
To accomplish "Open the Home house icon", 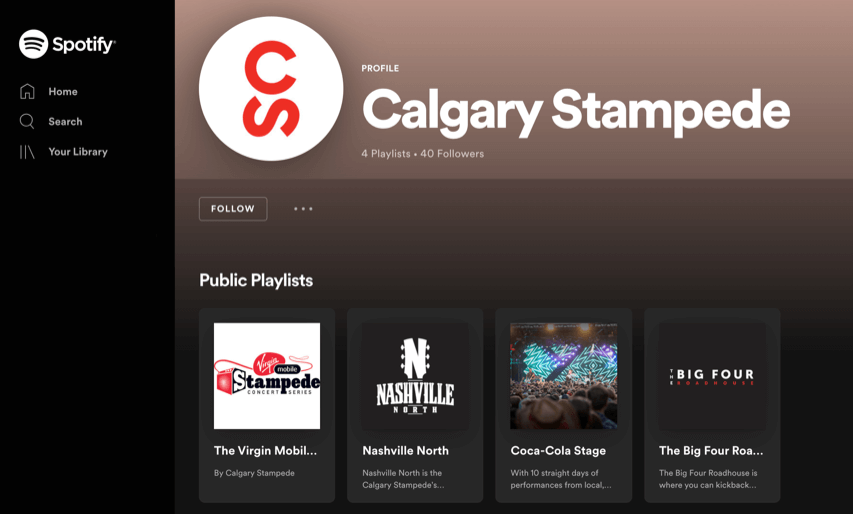I will 27,91.
